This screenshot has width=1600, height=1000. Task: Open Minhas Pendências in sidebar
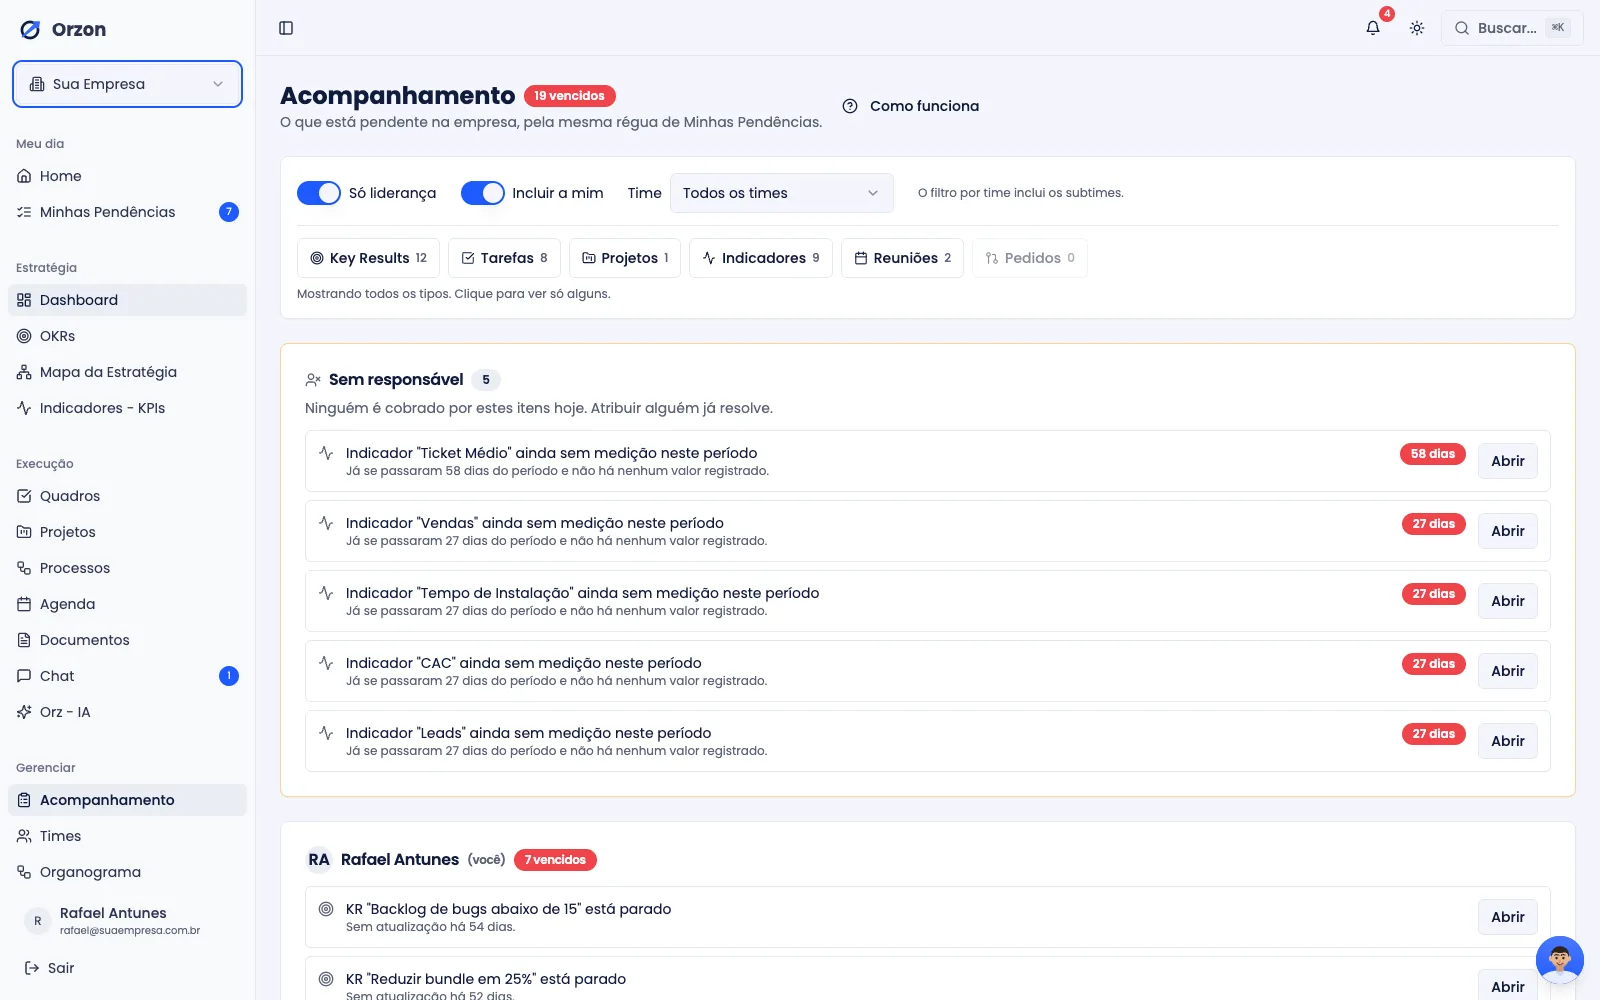tap(127, 212)
